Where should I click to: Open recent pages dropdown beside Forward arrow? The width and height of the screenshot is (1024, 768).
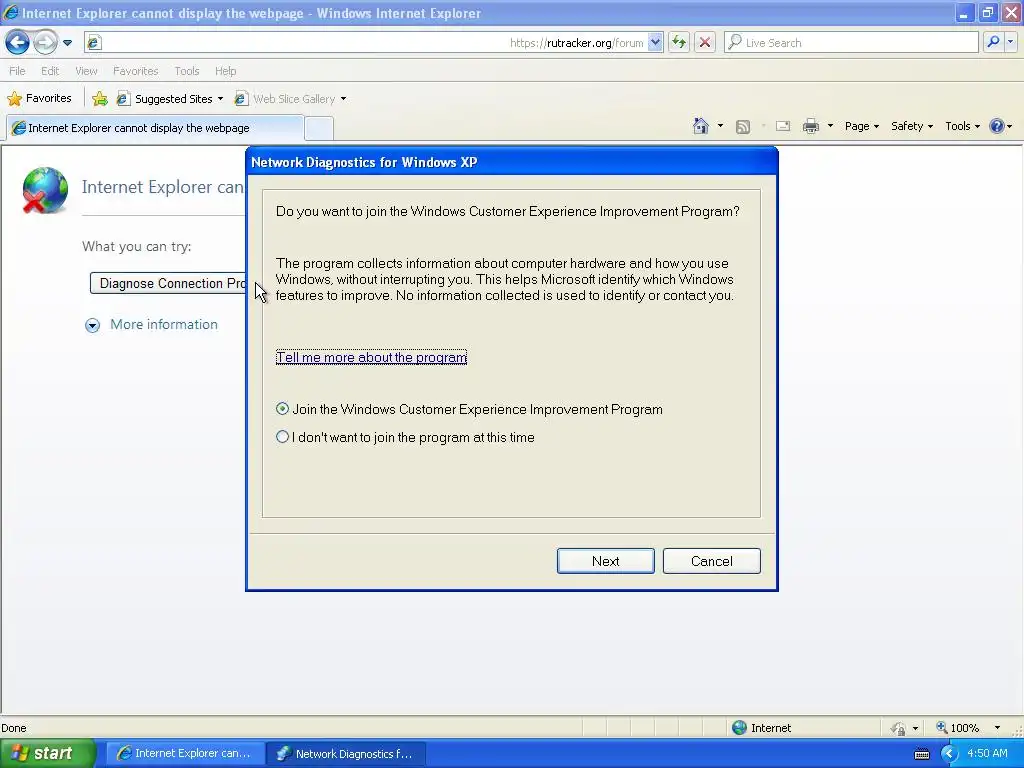click(67, 43)
